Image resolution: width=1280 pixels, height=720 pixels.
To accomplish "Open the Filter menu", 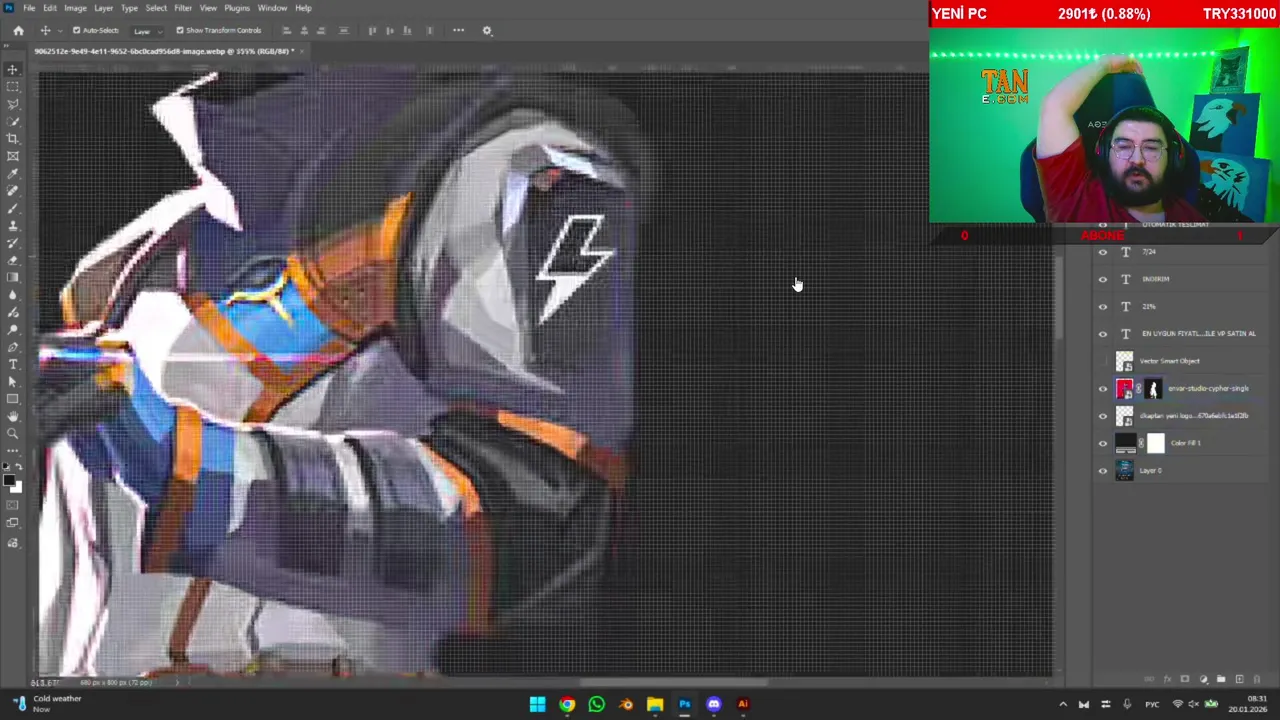I will click(183, 8).
